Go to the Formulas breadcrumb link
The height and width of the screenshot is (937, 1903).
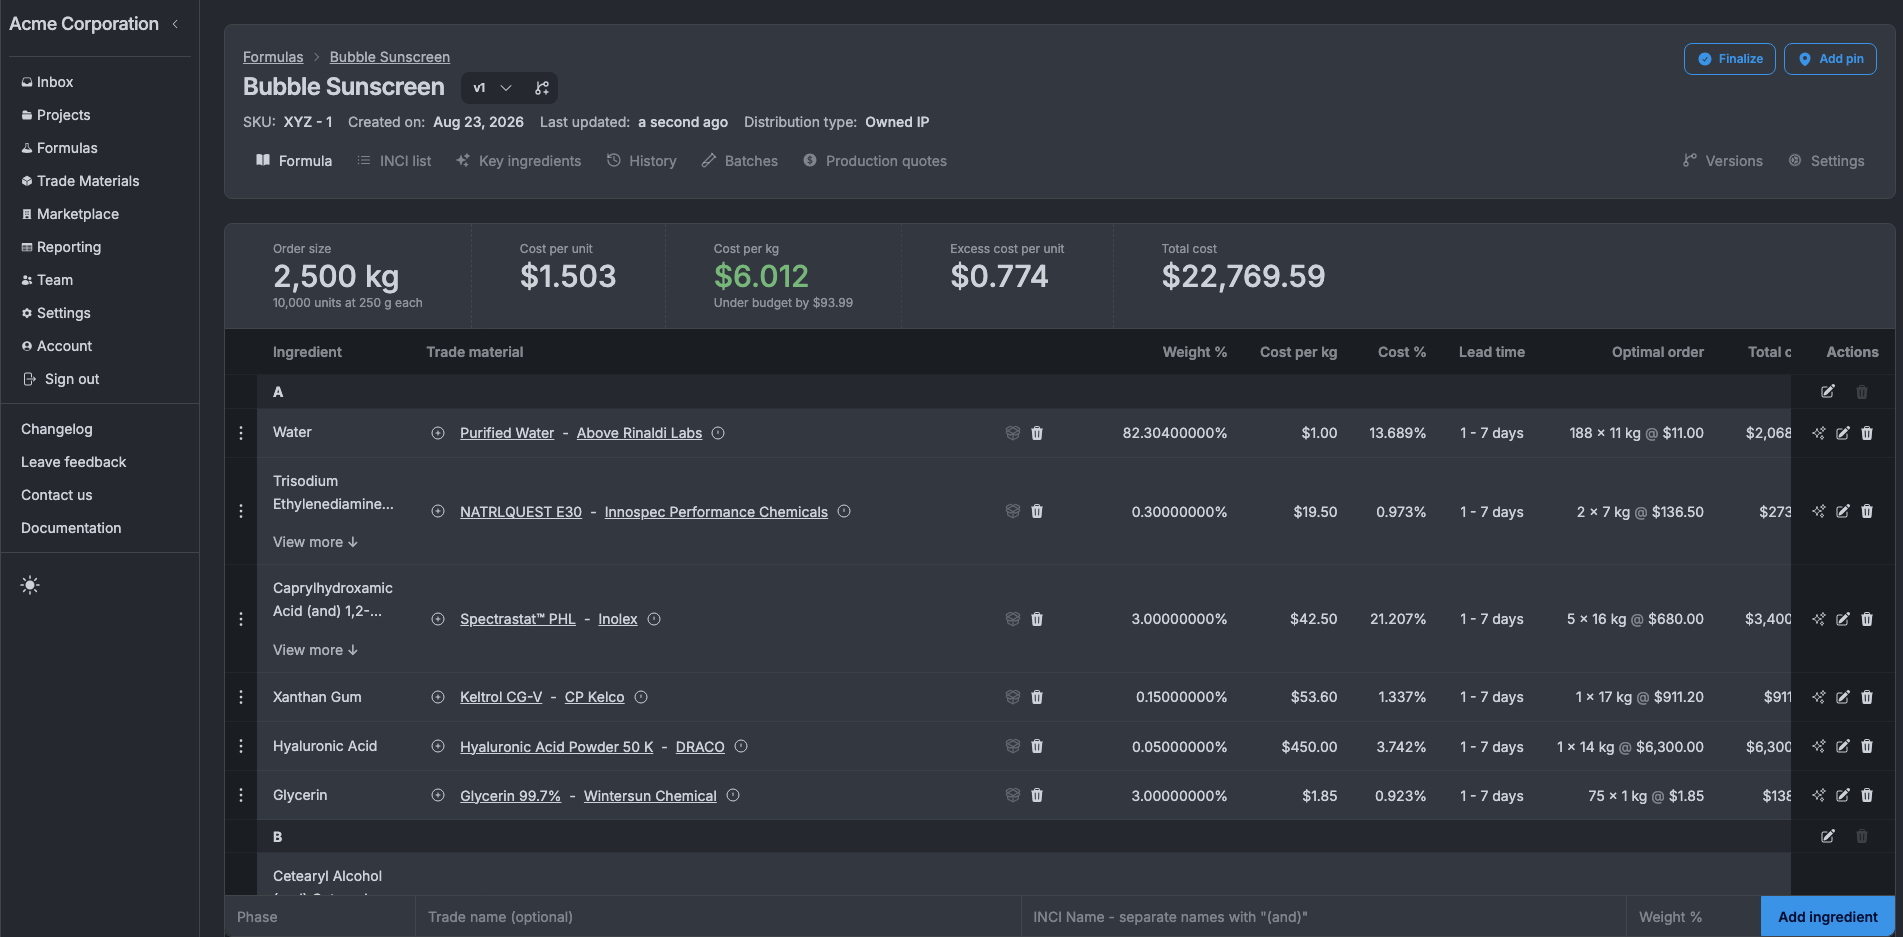coord(273,57)
